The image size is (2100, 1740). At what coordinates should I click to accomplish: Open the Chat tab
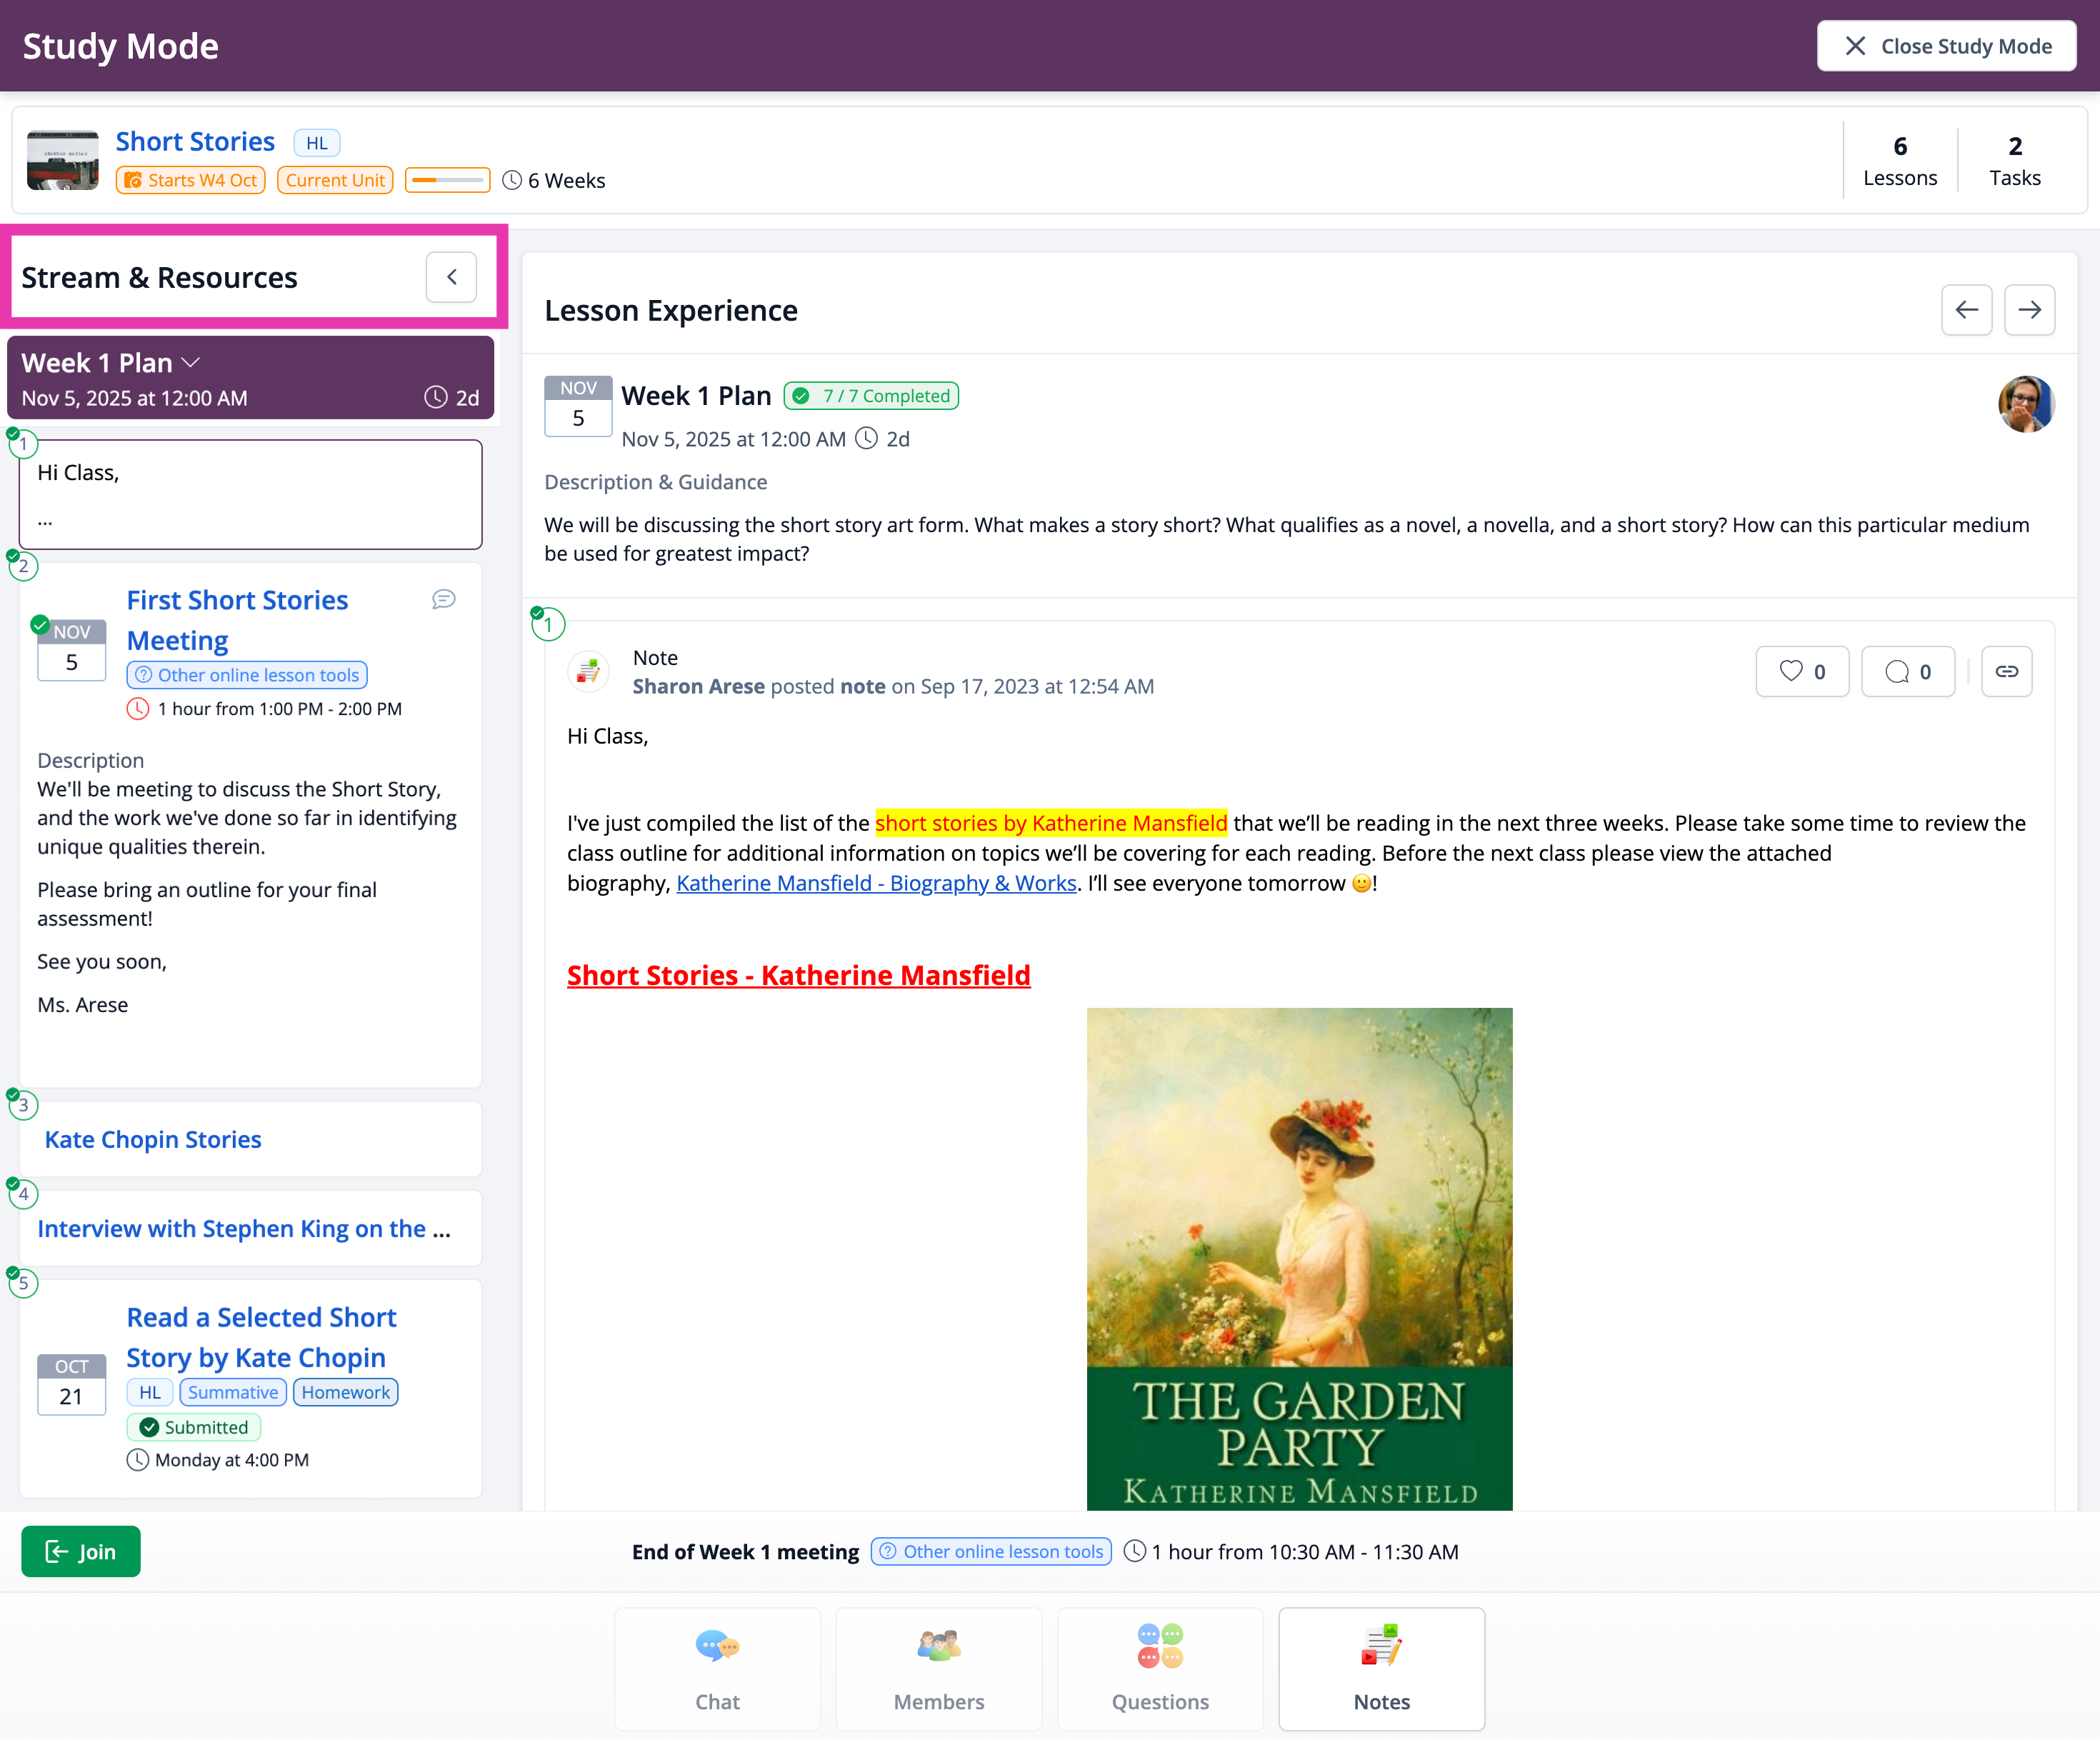pos(717,1668)
